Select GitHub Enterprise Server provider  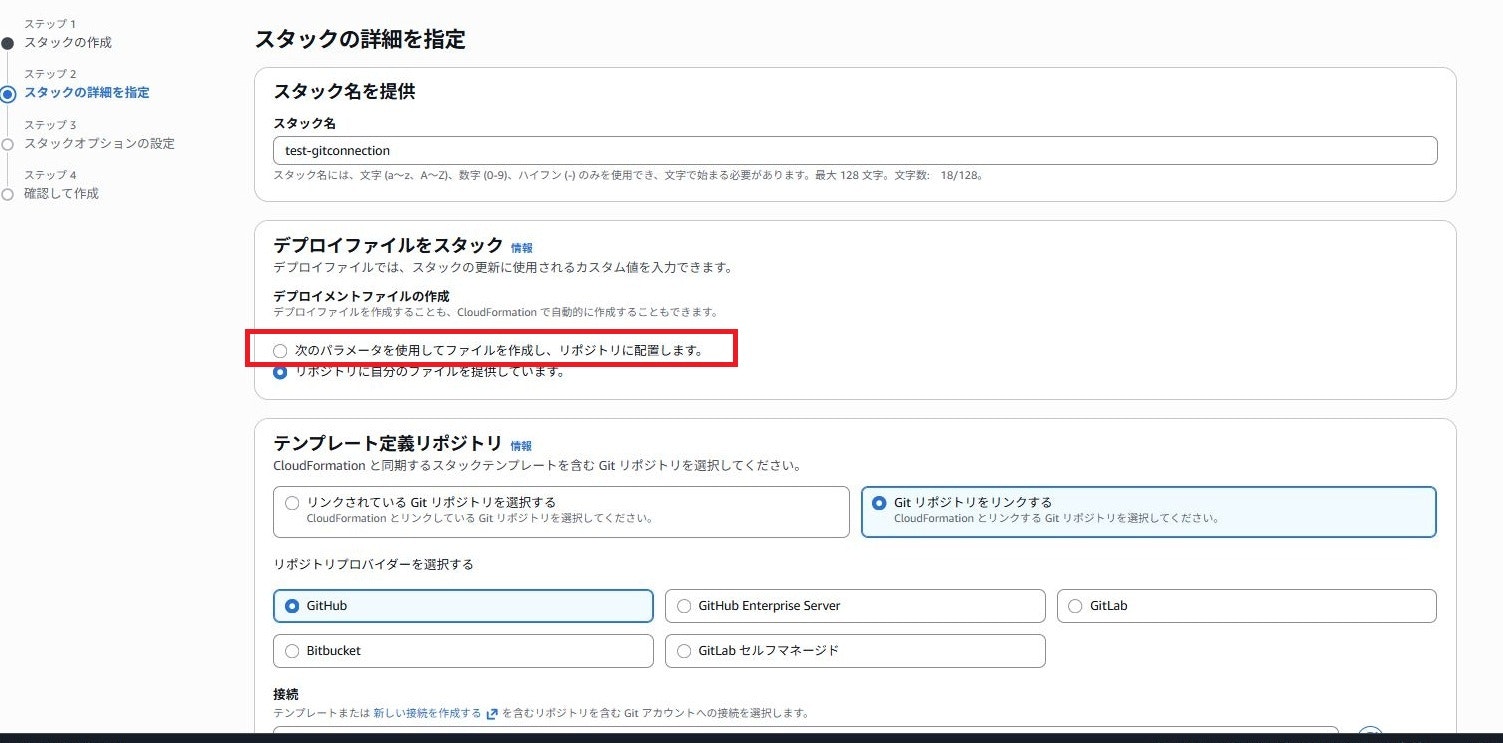855,606
